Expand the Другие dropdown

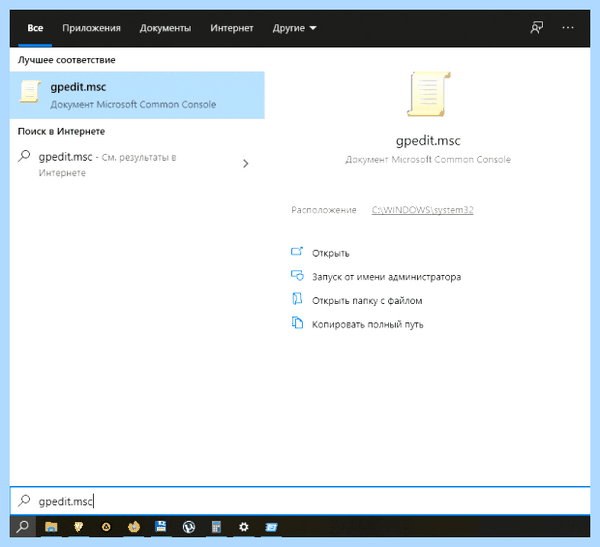click(294, 28)
